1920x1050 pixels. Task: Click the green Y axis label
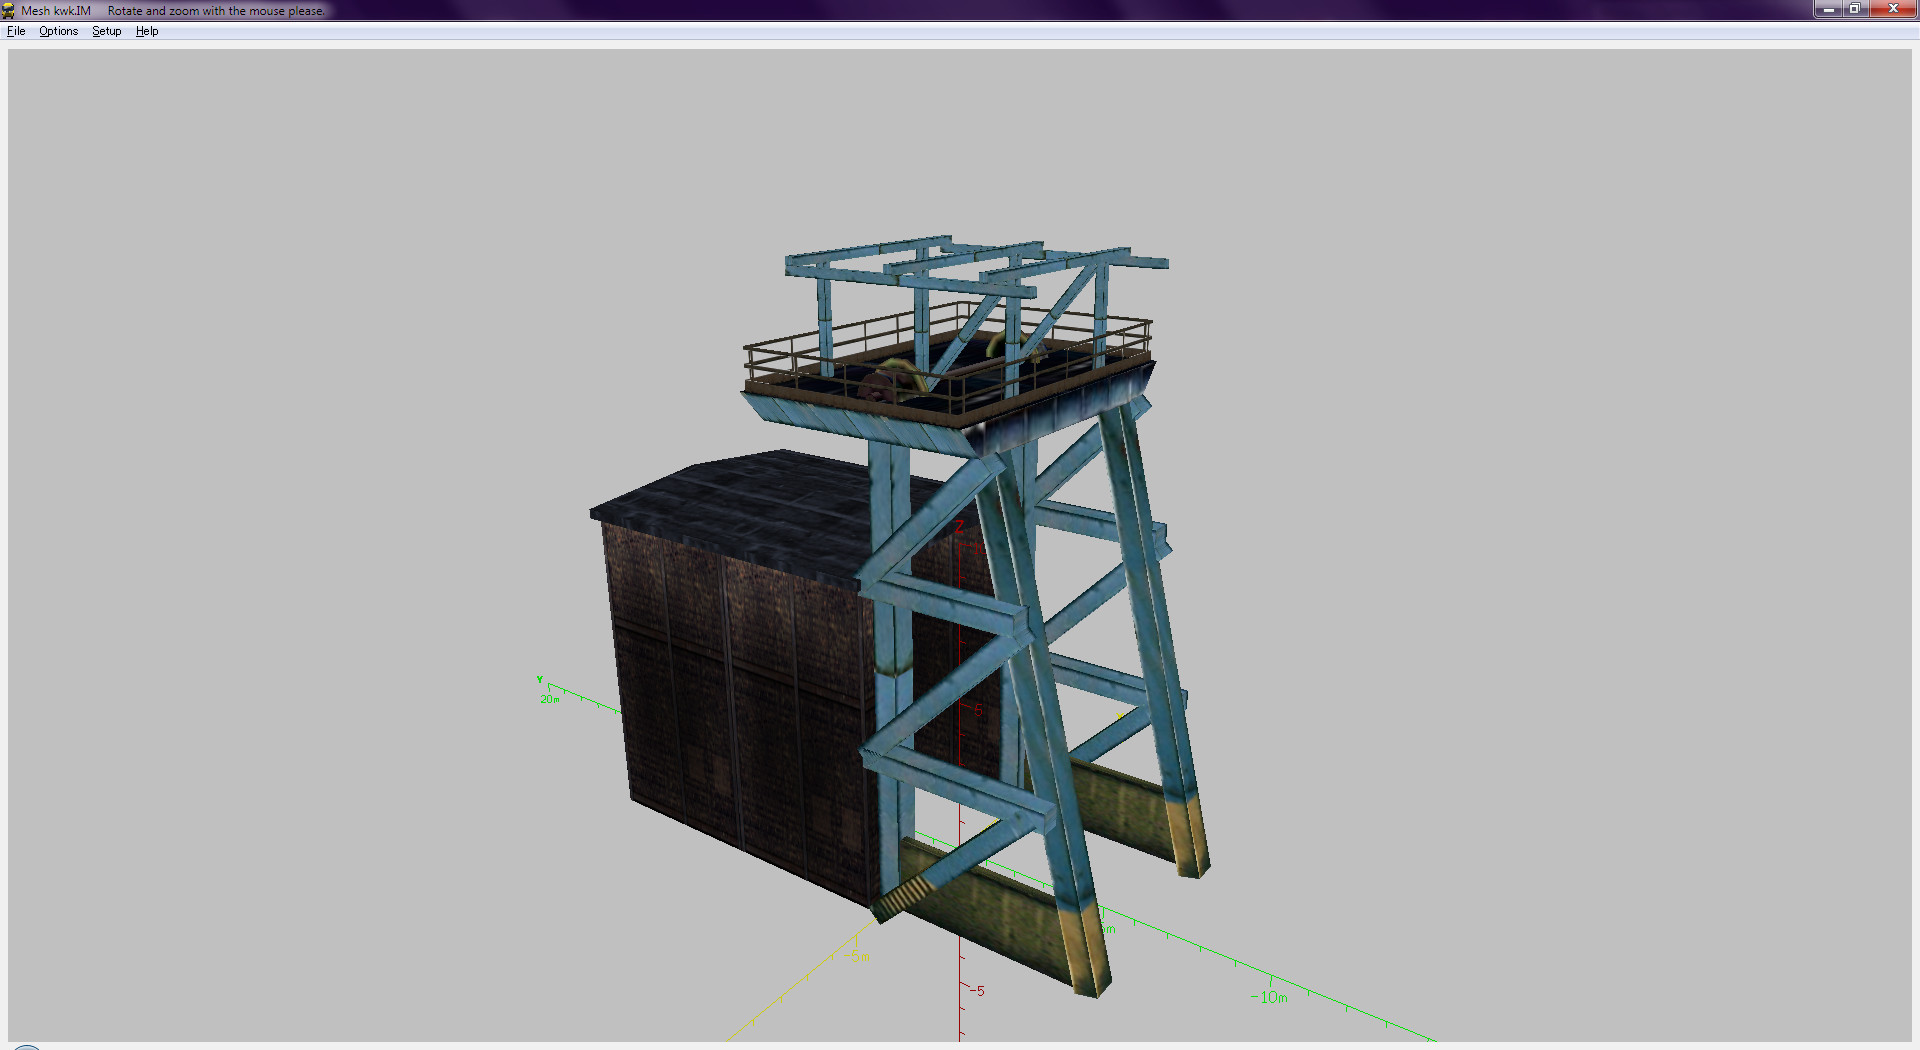pyautogui.click(x=540, y=680)
